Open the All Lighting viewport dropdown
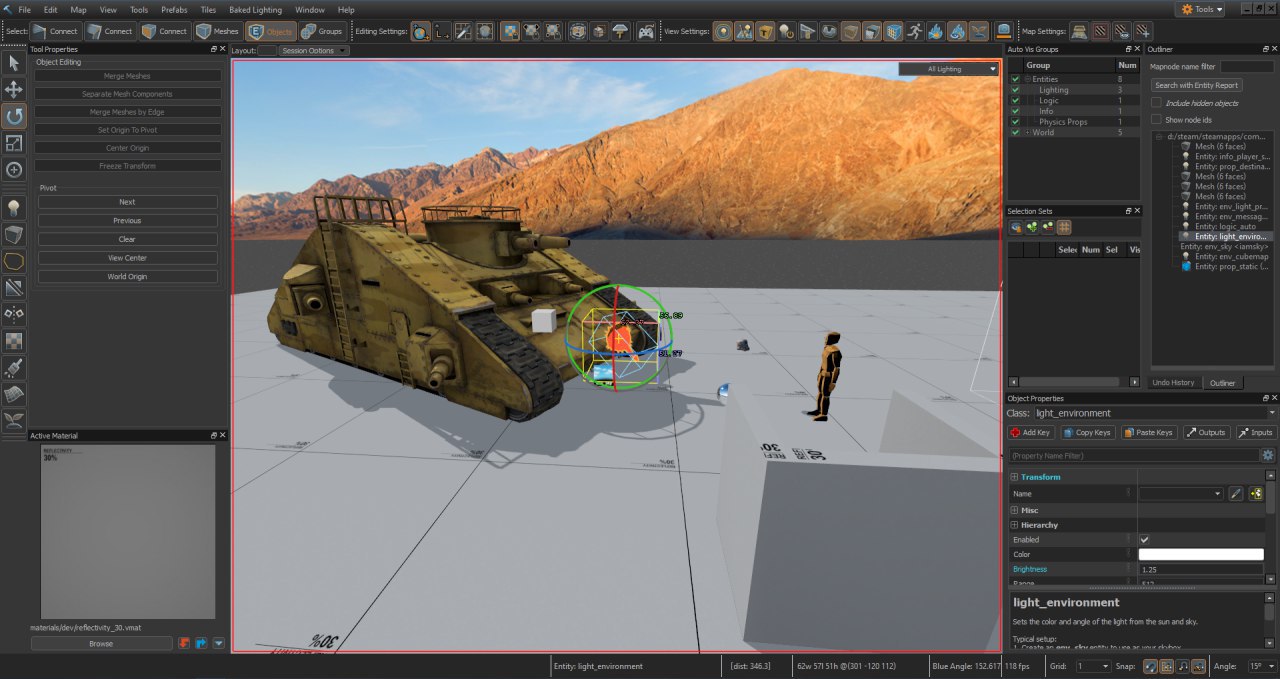 coord(948,69)
